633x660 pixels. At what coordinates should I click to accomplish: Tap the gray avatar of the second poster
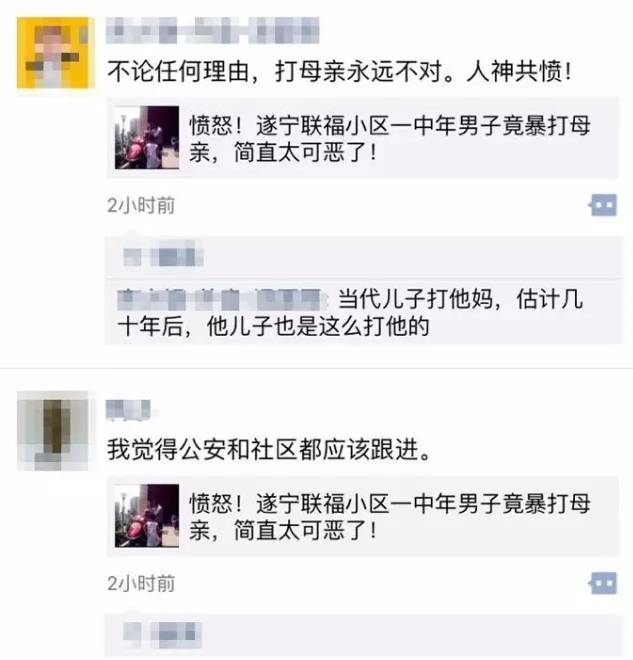point(53,431)
